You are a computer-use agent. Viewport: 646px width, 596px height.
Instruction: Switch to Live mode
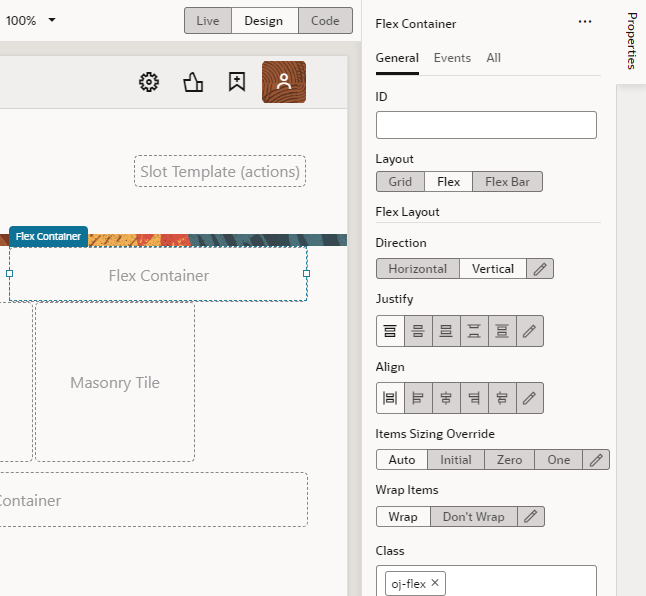pos(208,21)
